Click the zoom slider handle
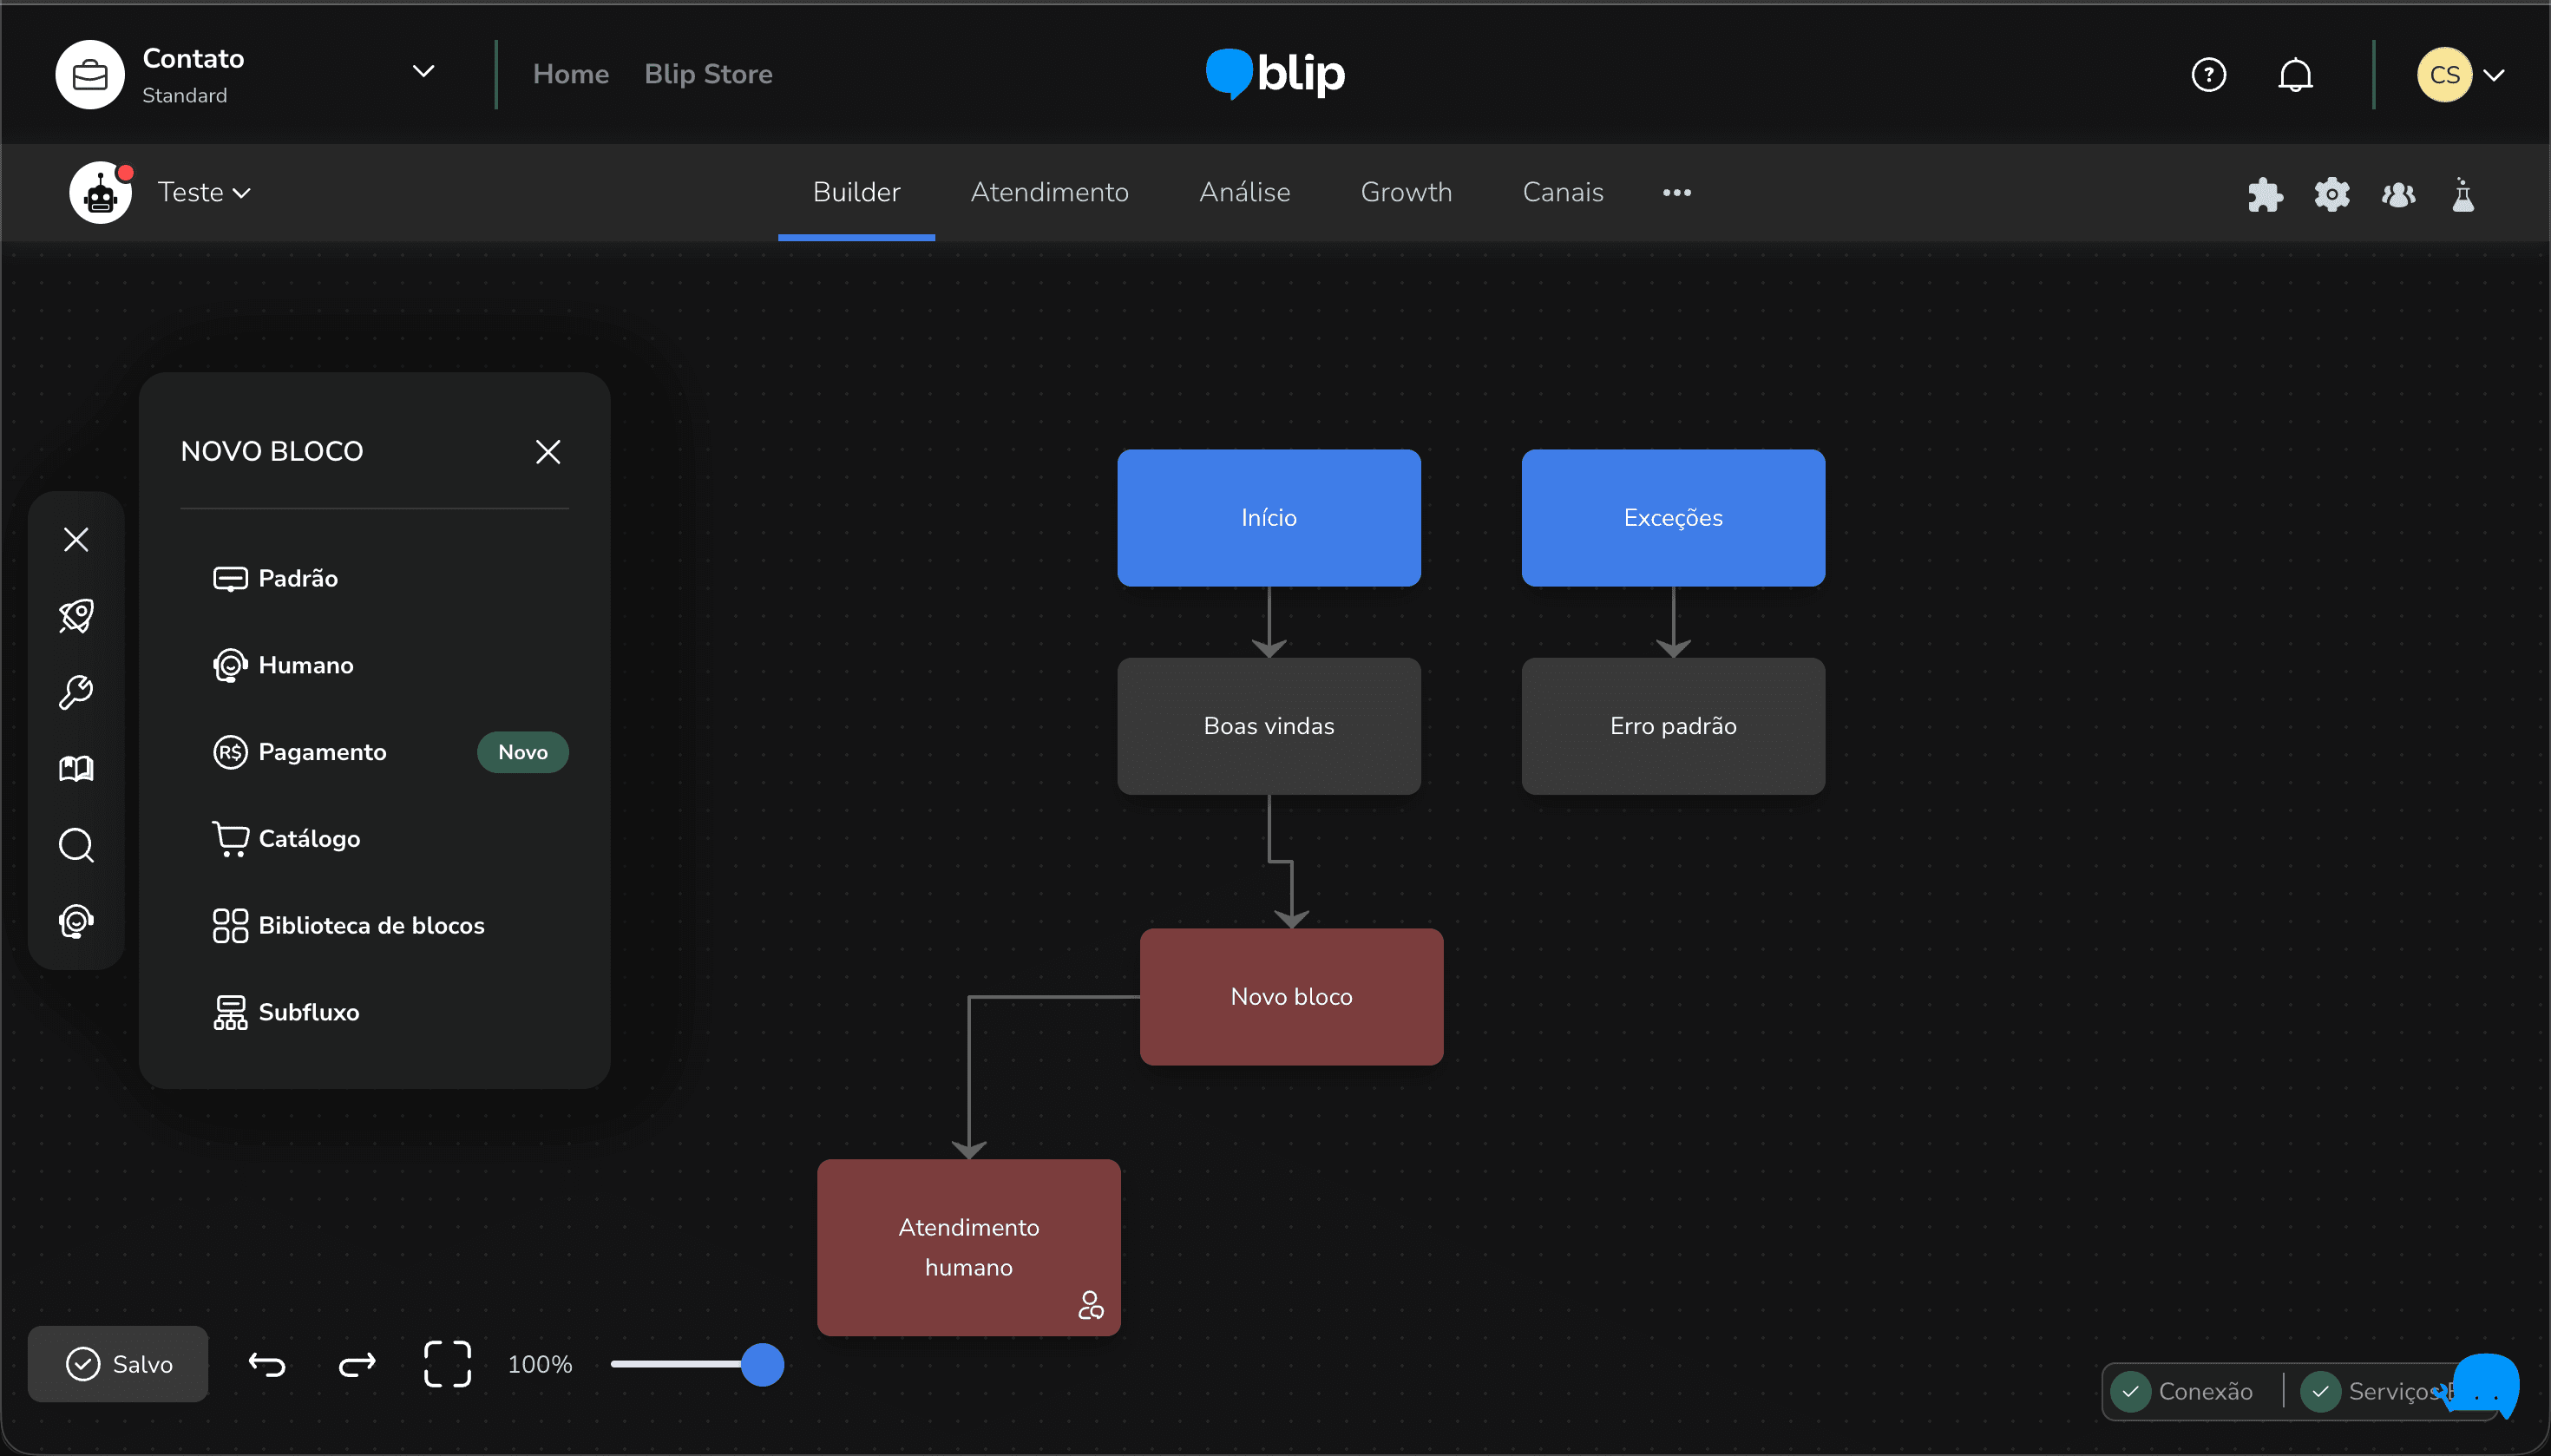This screenshot has width=2551, height=1456. pos(762,1365)
